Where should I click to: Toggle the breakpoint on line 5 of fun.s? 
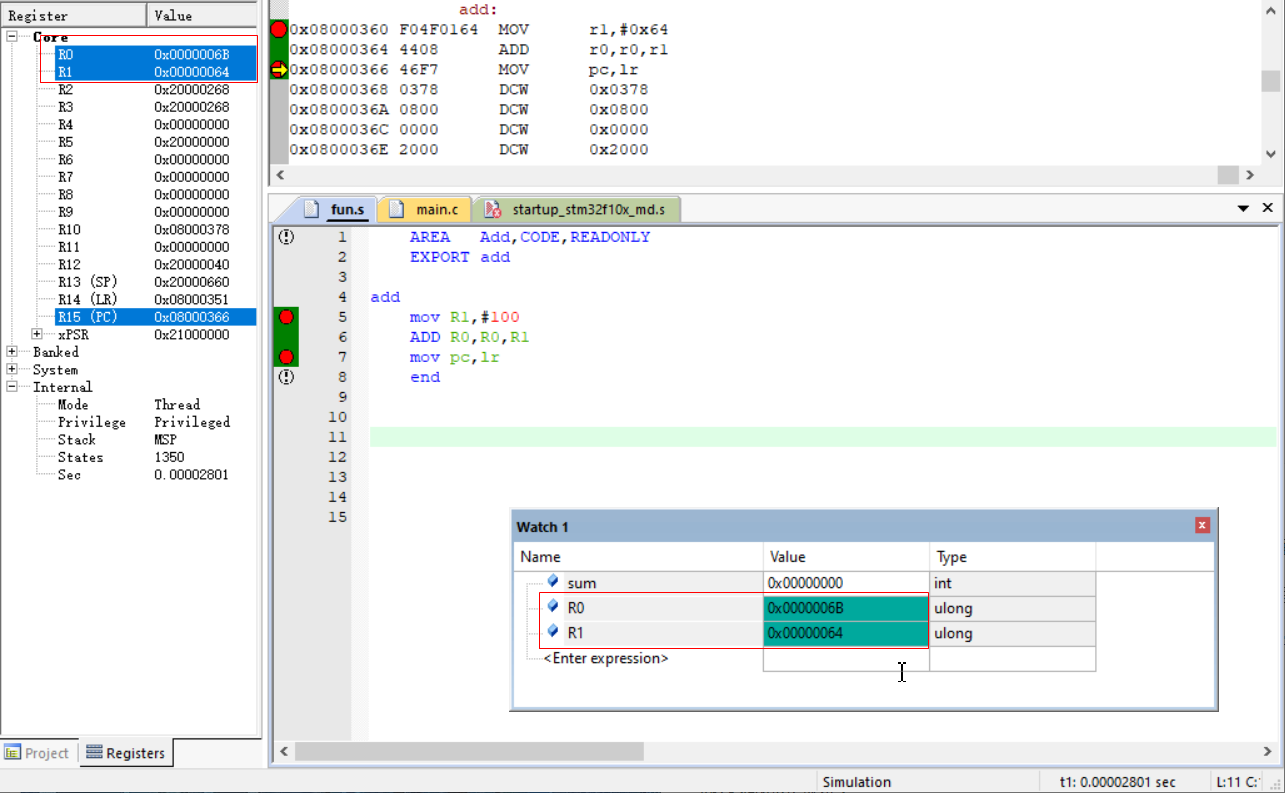coord(286,317)
